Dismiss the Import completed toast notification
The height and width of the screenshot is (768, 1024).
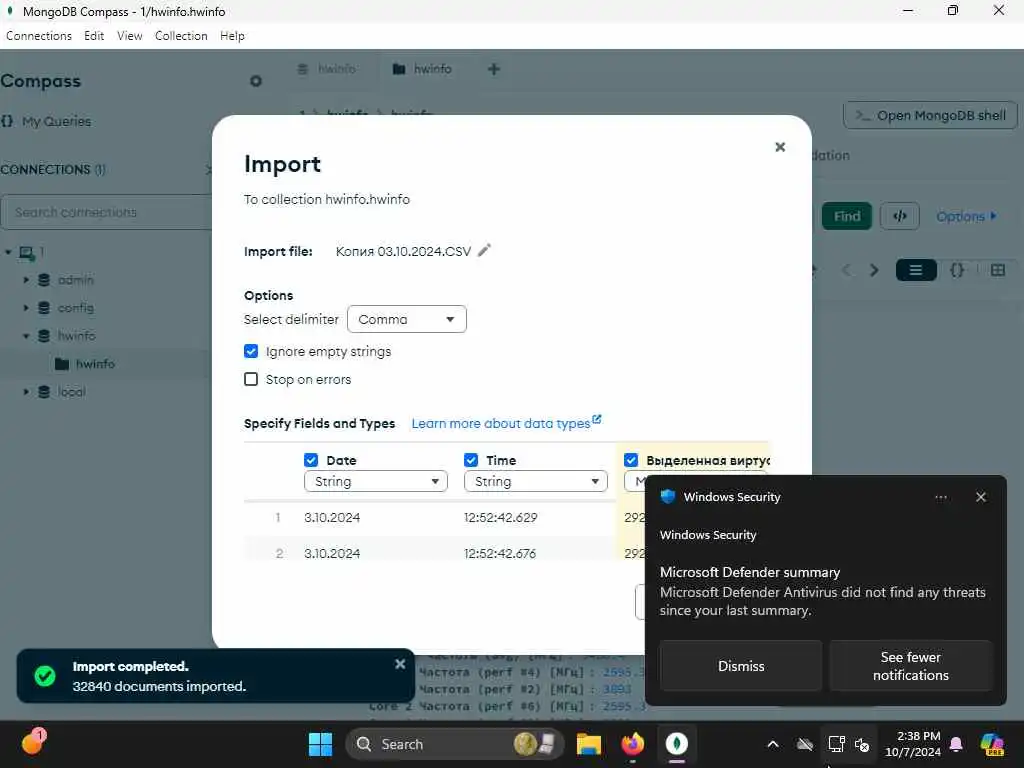tap(400, 664)
